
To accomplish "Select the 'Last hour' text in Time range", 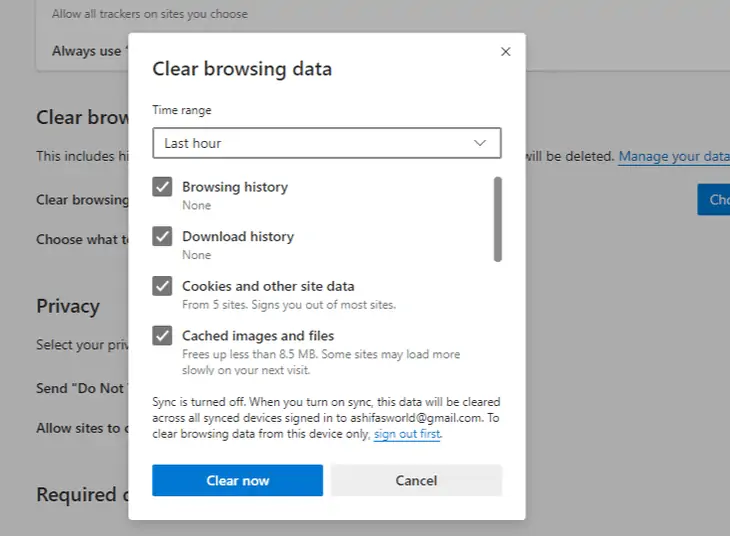I will [193, 143].
